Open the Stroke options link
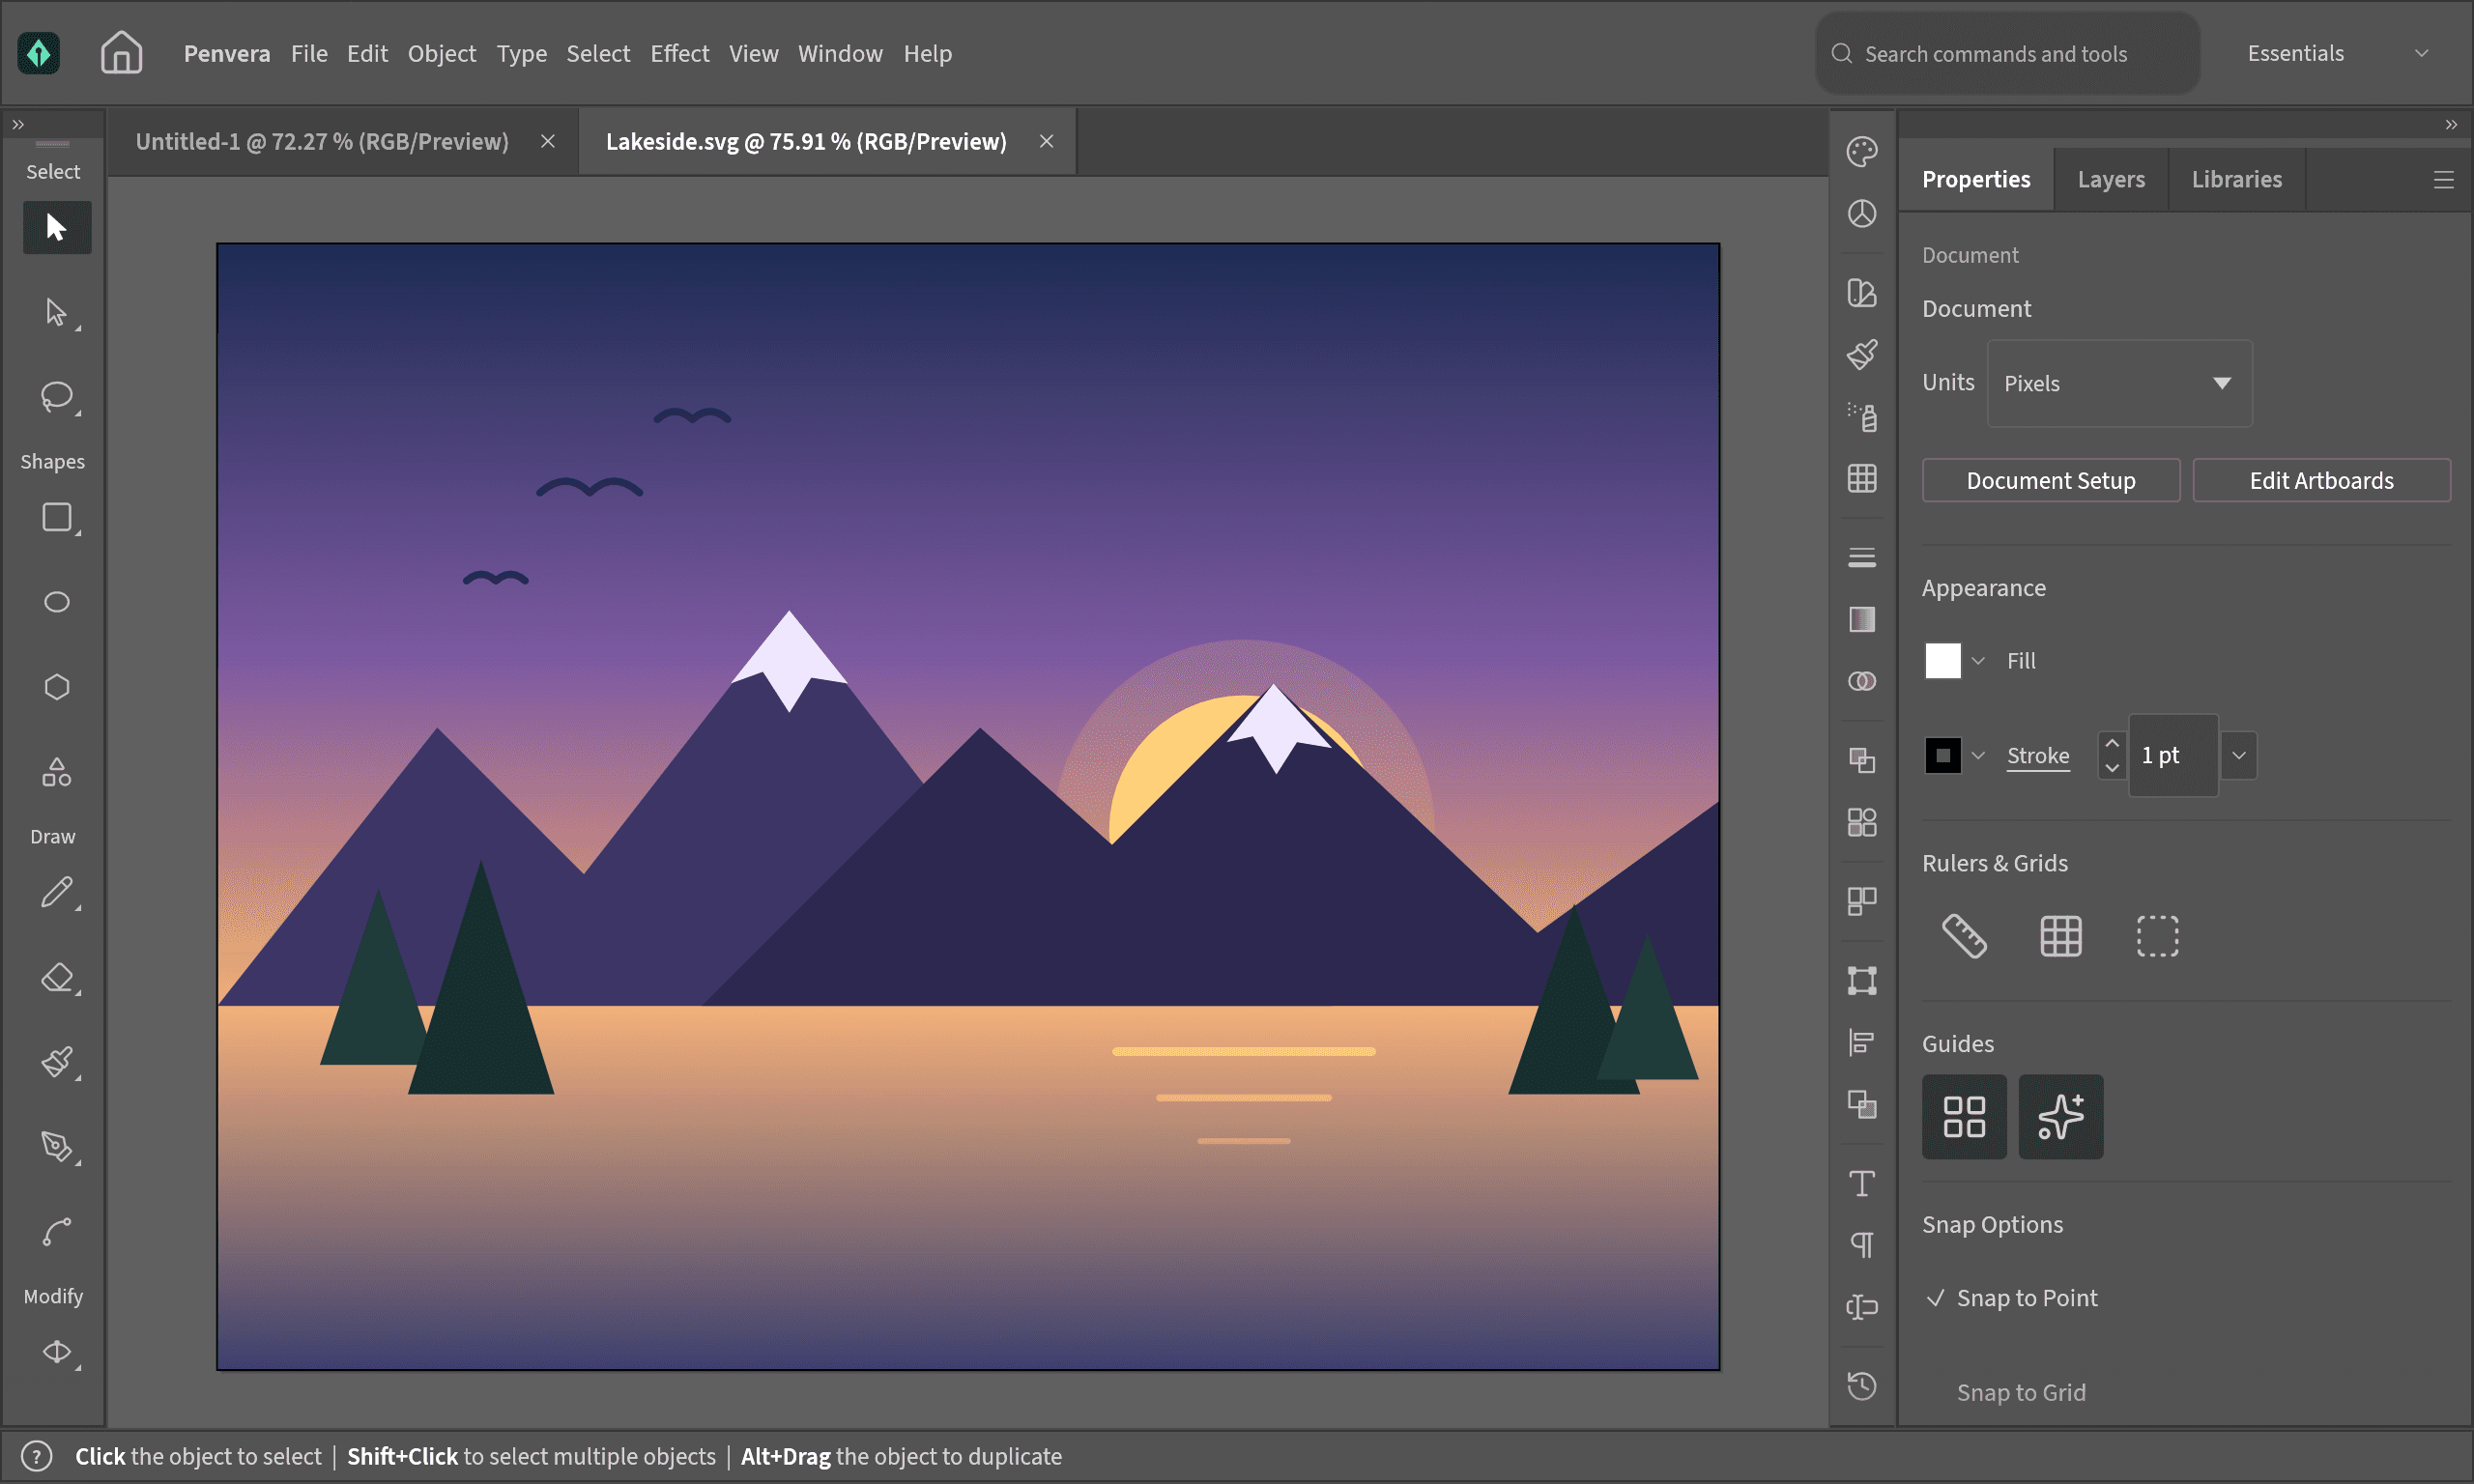Screen dimensions: 2474x1484 (2038, 756)
